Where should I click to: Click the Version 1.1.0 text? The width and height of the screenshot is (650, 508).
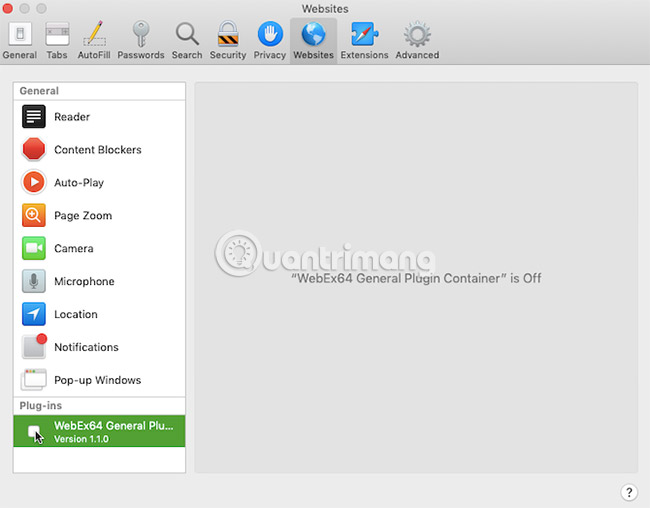(x=82, y=439)
